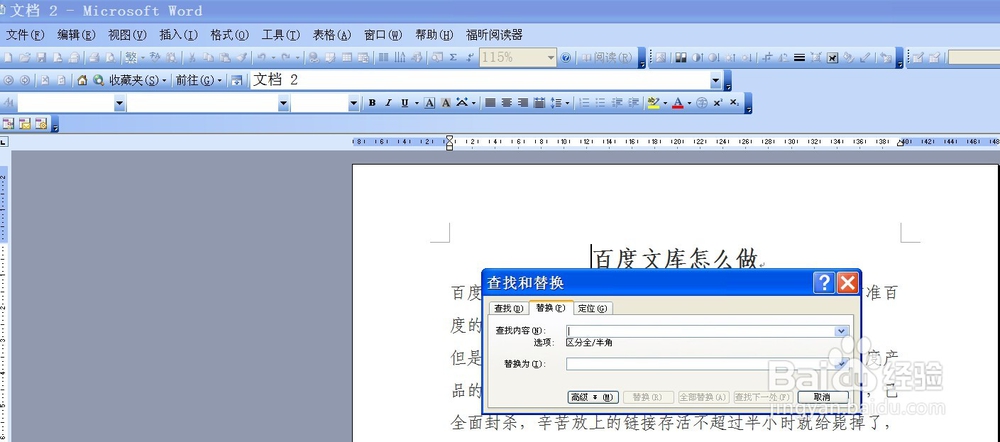Open the font size dropdown arrow
This screenshot has height=442, width=1000.
click(x=354, y=103)
